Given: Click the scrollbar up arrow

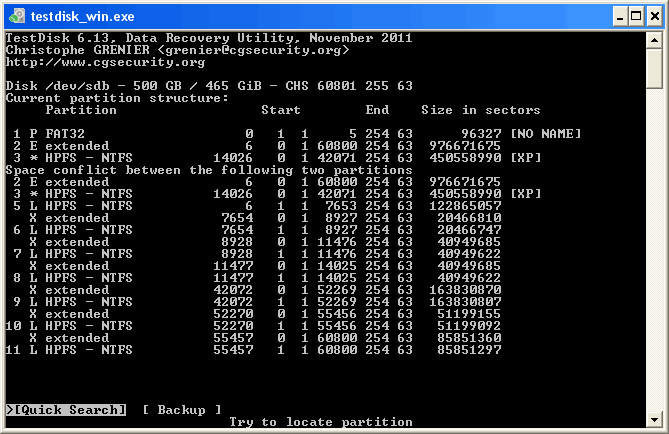Looking at the screenshot, I should coord(654,40).
